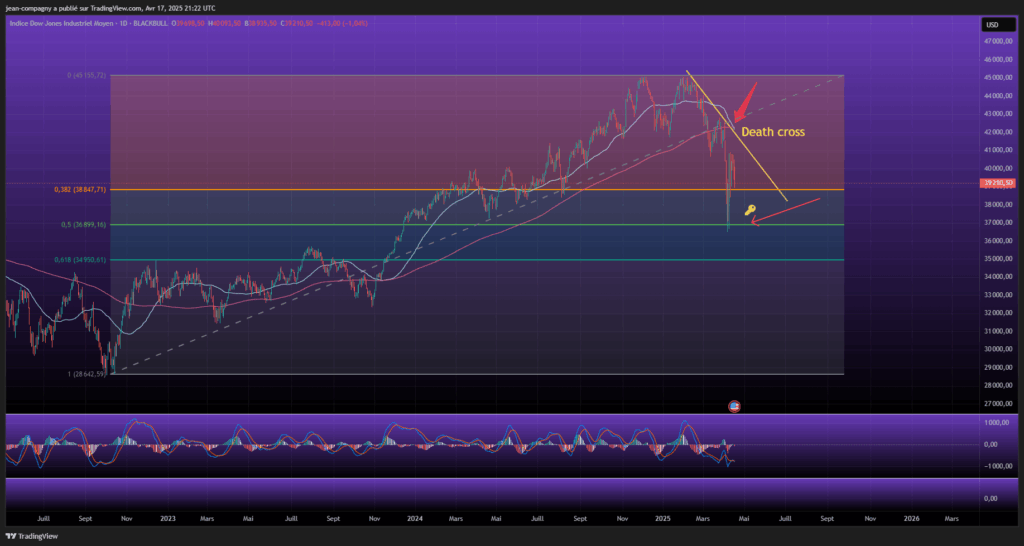Click the large red arrow above Death cross
This screenshot has width=1024, height=546.
(743, 103)
